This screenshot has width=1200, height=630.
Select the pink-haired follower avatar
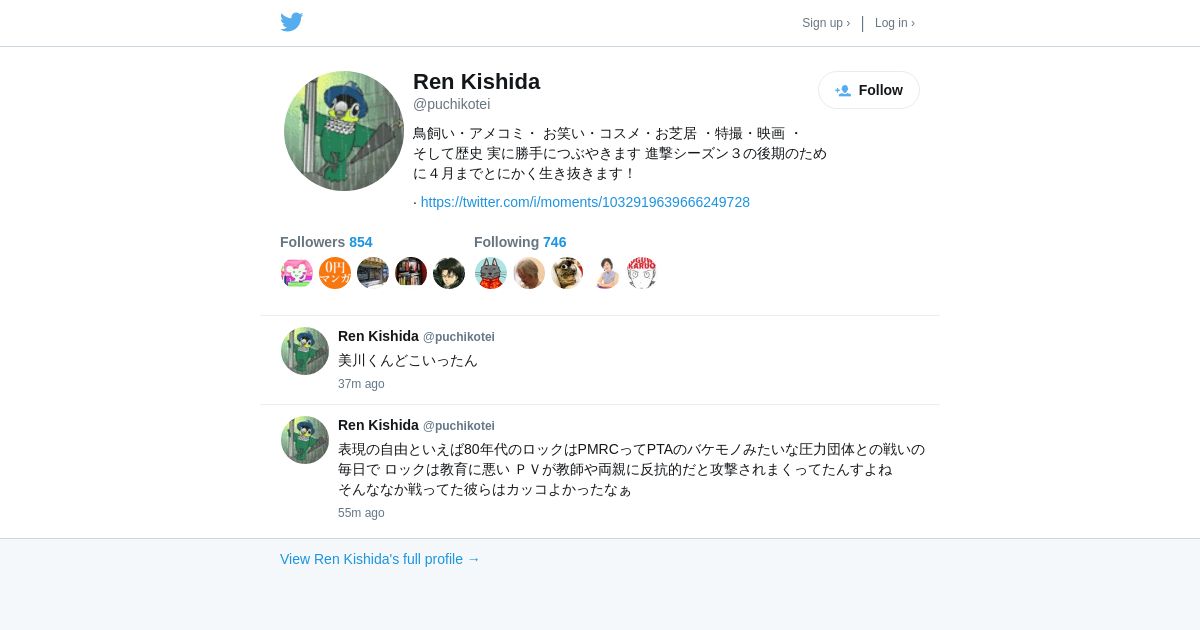coord(297,273)
